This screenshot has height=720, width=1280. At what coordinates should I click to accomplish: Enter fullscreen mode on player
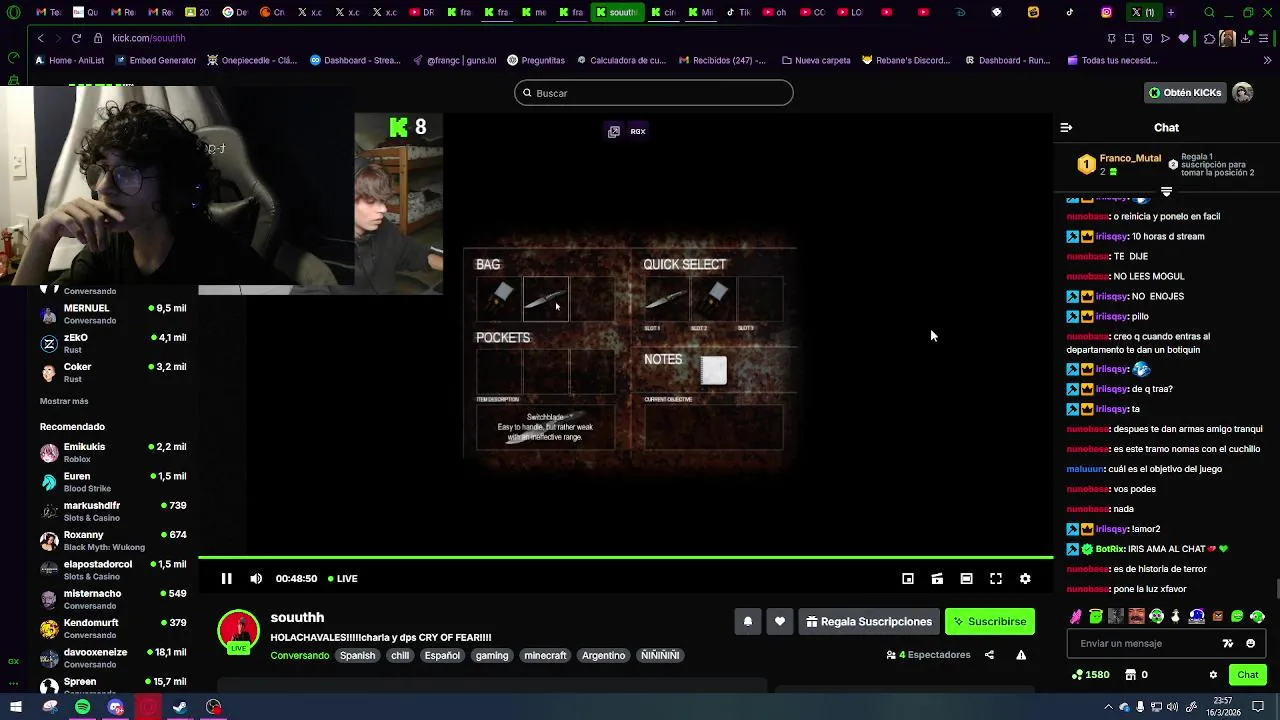[x=996, y=578]
